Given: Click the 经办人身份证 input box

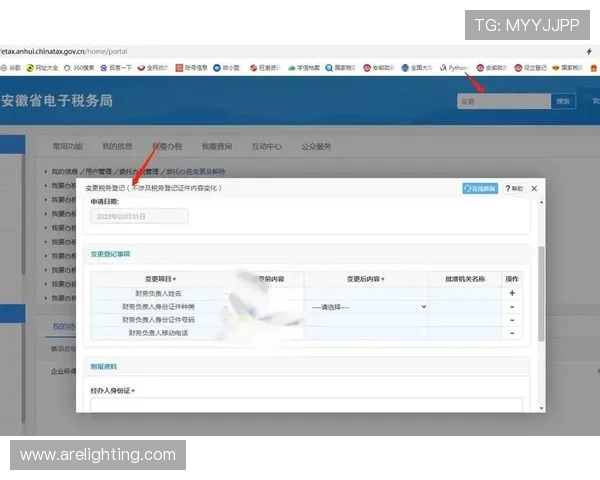Looking at the screenshot, I should 305,405.
